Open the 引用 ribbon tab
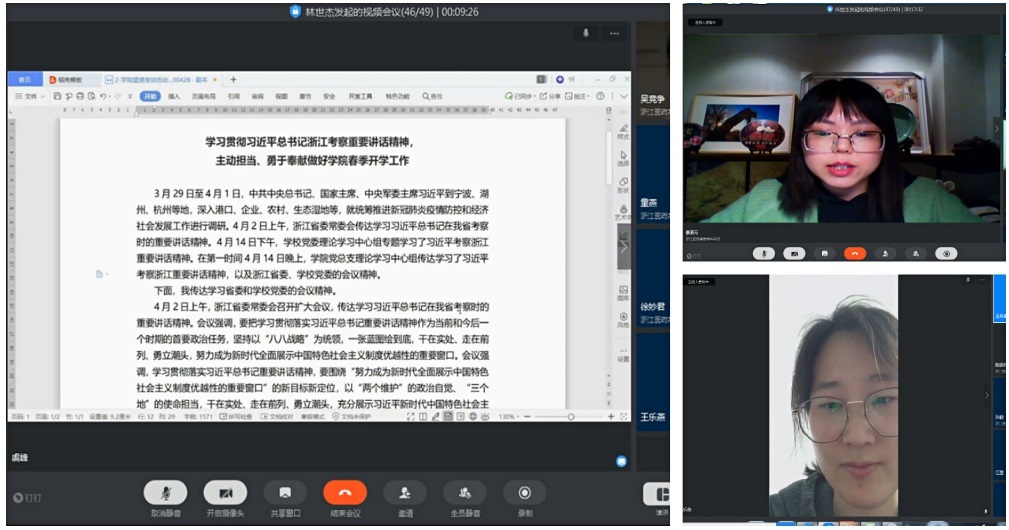Viewport: 1009px width, 530px height. click(x=233, y=96)
